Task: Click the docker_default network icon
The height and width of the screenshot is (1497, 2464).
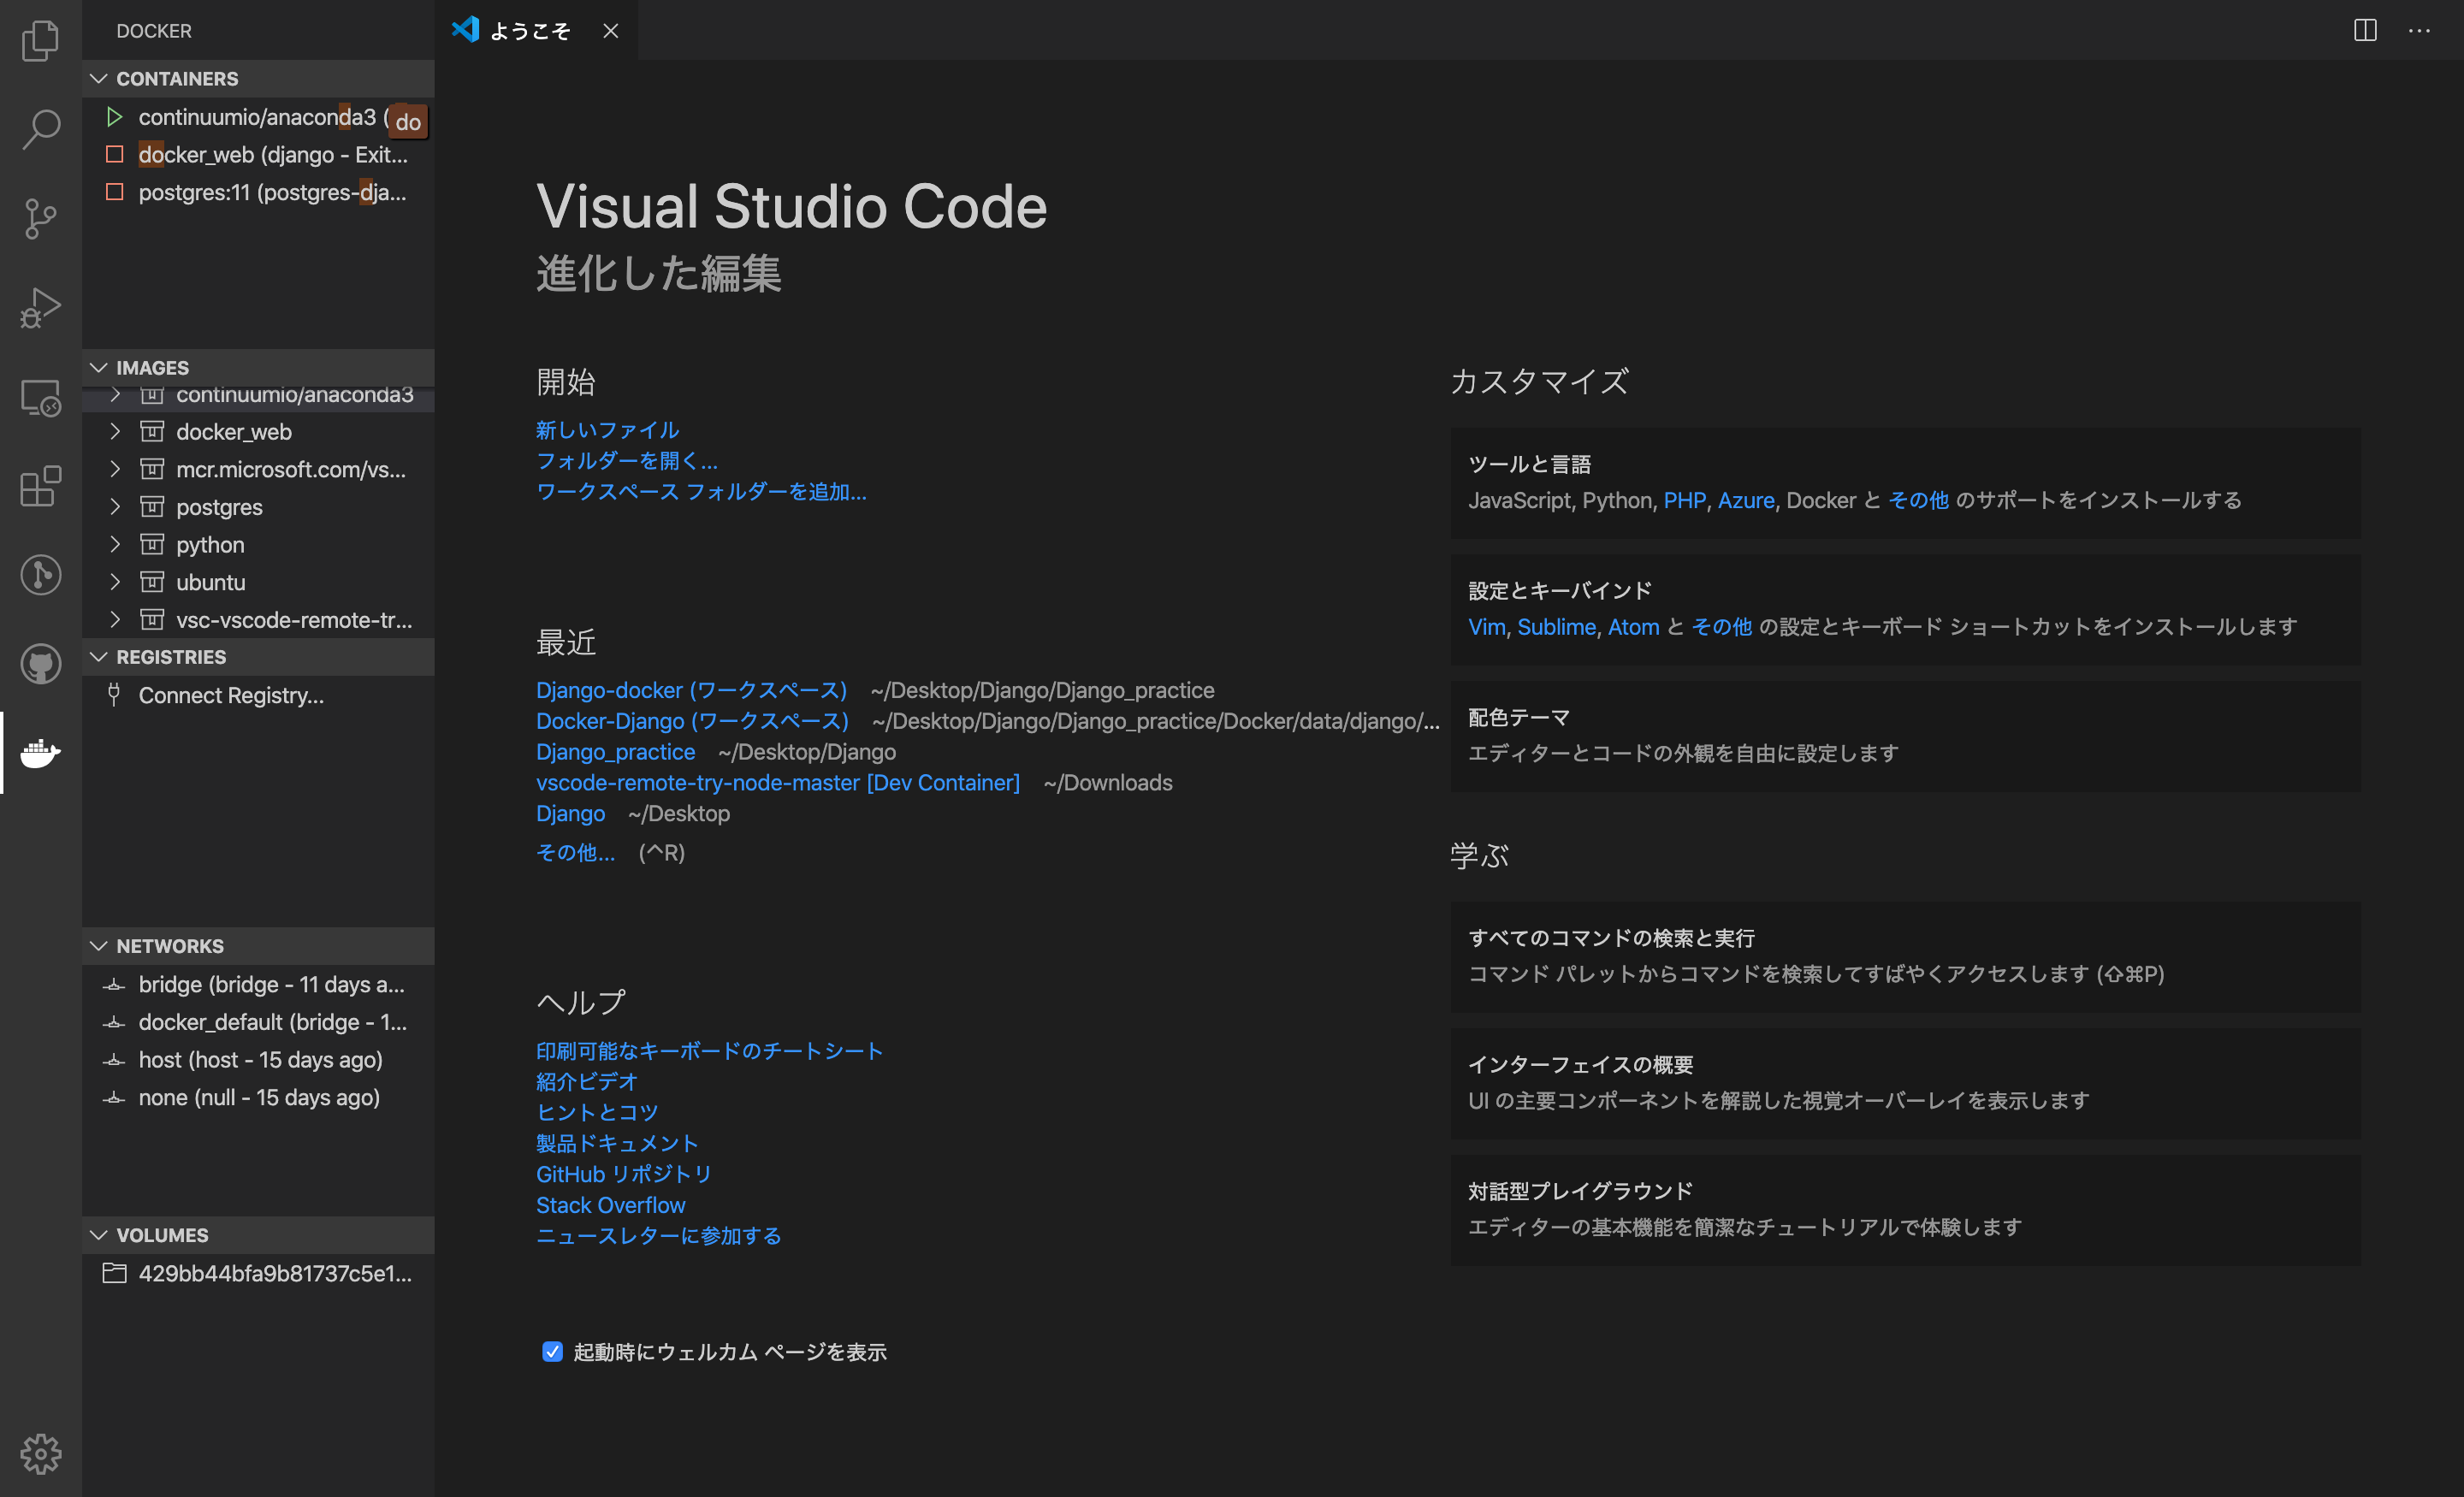Action: tap(114, 1022)
